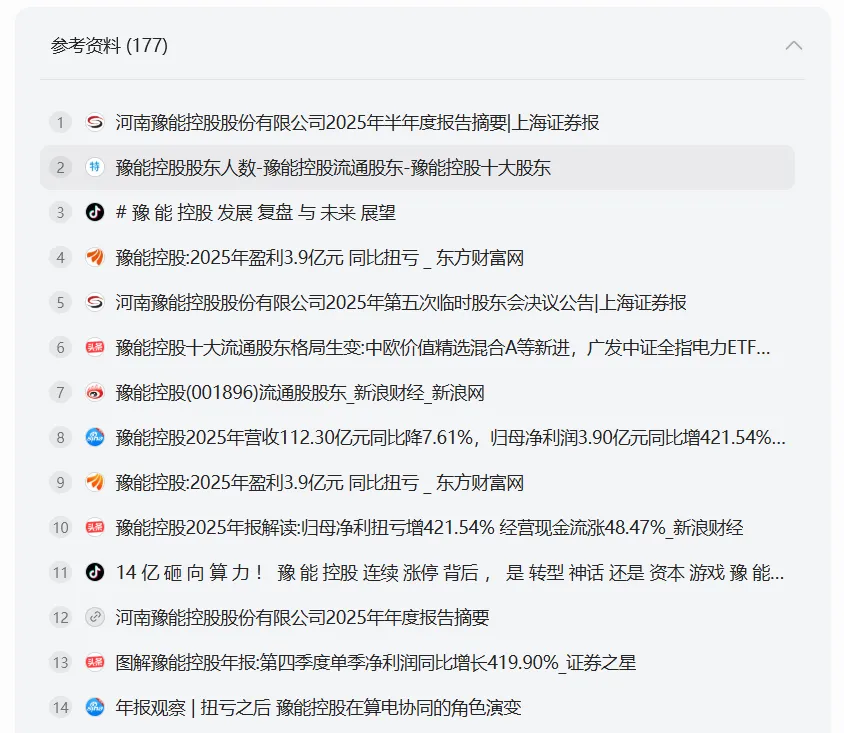Viewport: 844px width, 733px height.
Task: Click the number badge 3
Action: tap(60, 213)
